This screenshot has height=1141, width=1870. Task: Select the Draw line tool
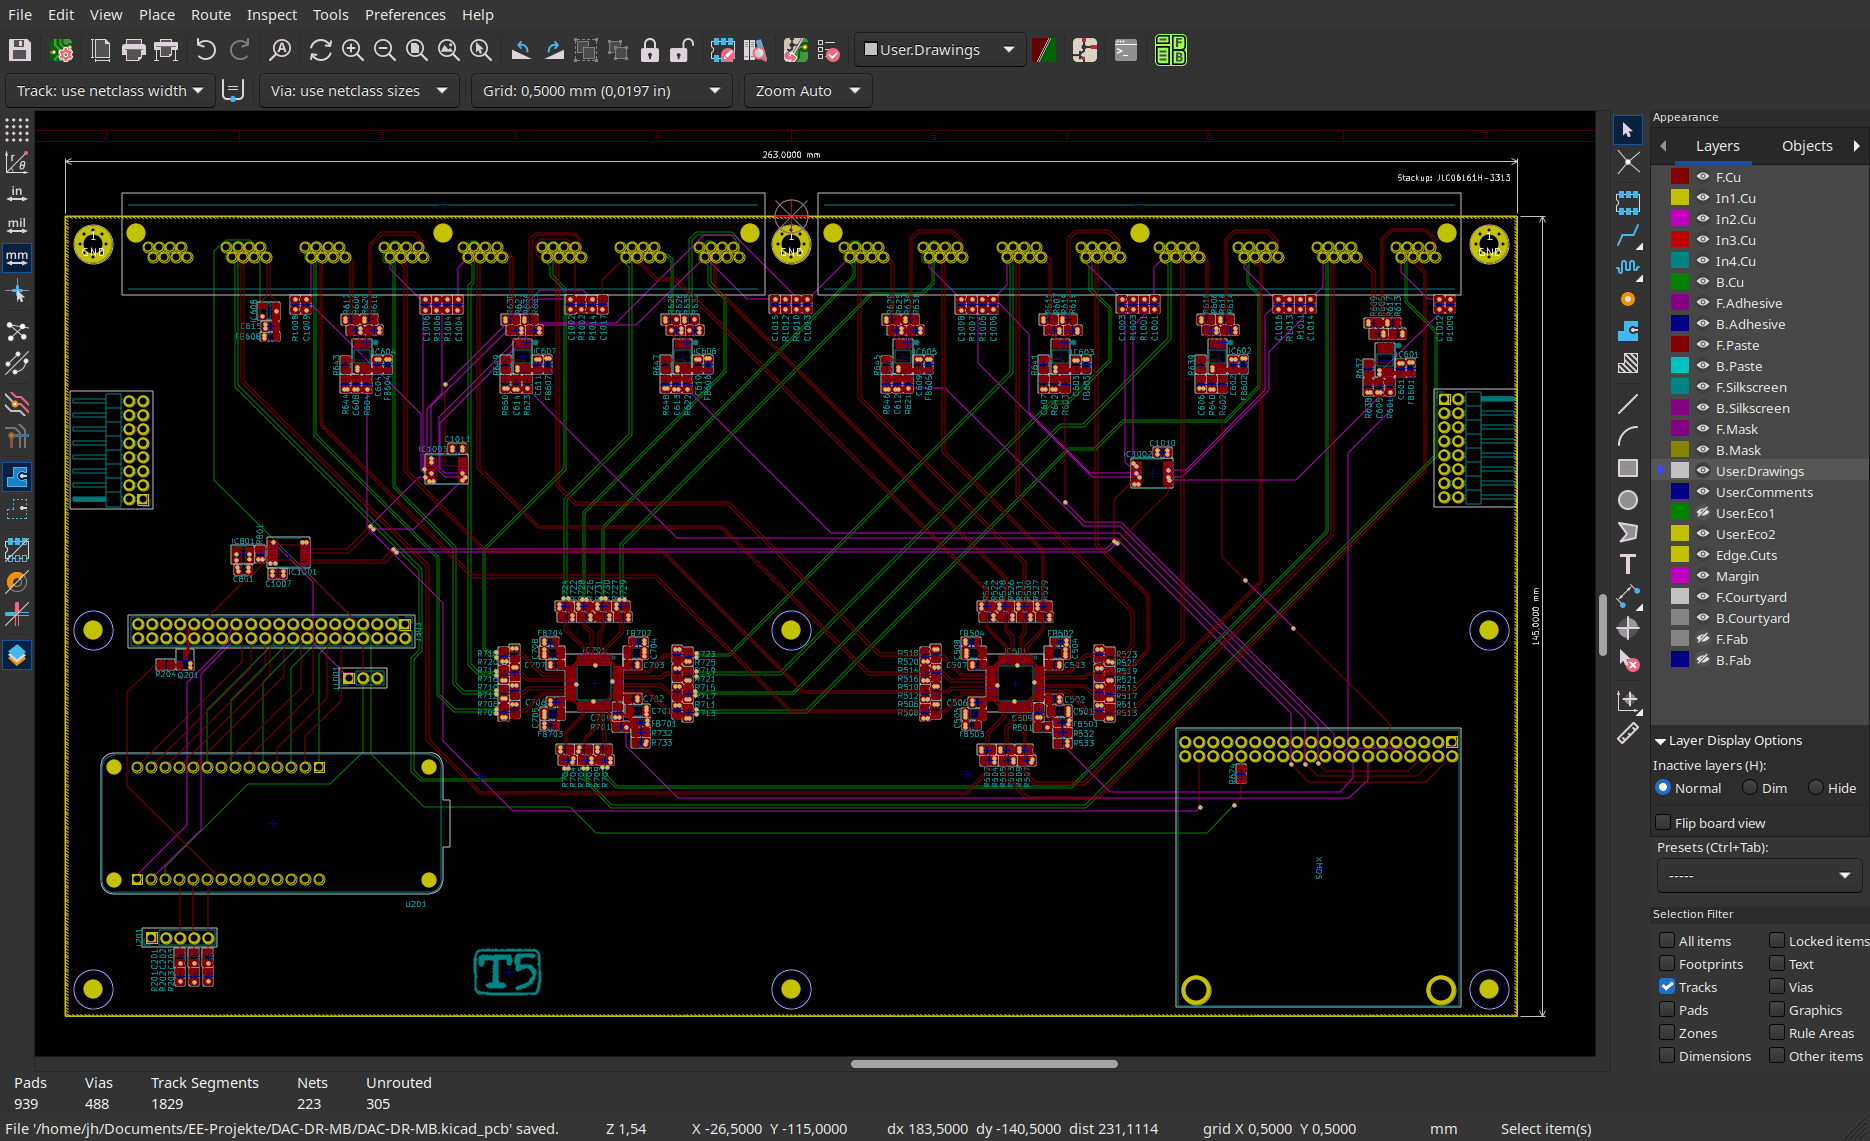[1628, 404]
